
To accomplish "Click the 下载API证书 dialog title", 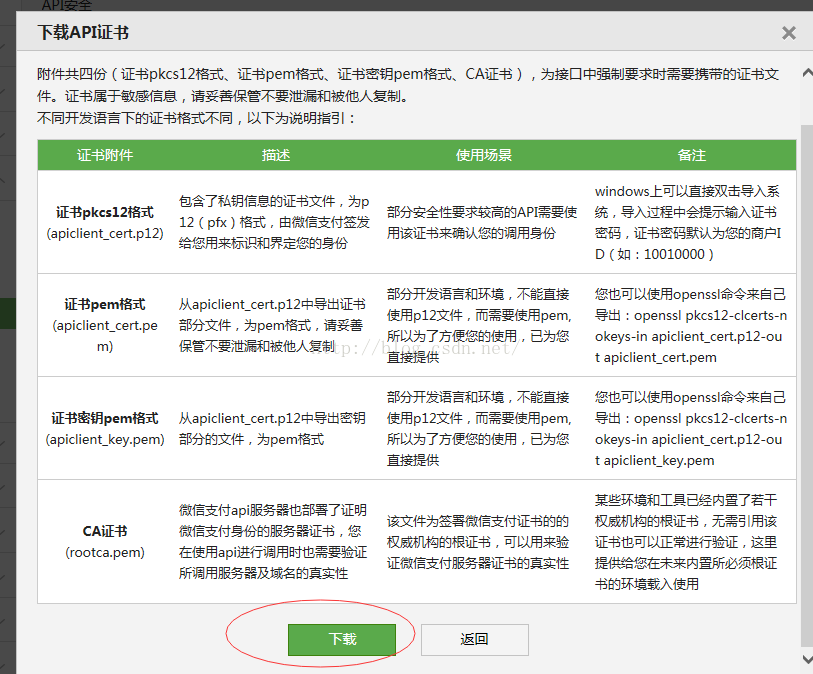I will point(83,32).
